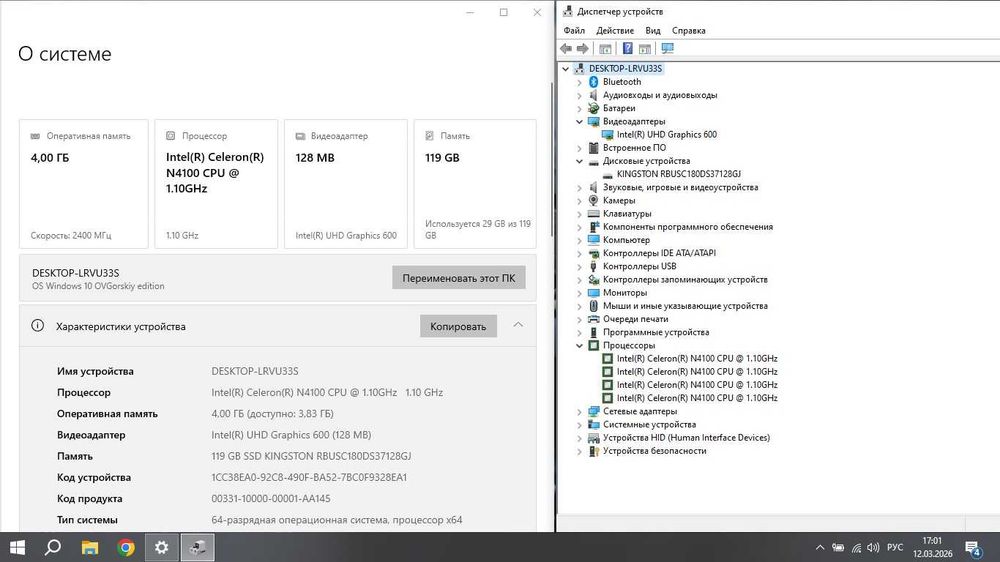This screenshot has width=1000, height=562.
Task: Open the Вид menu
Action: point(652,30)
